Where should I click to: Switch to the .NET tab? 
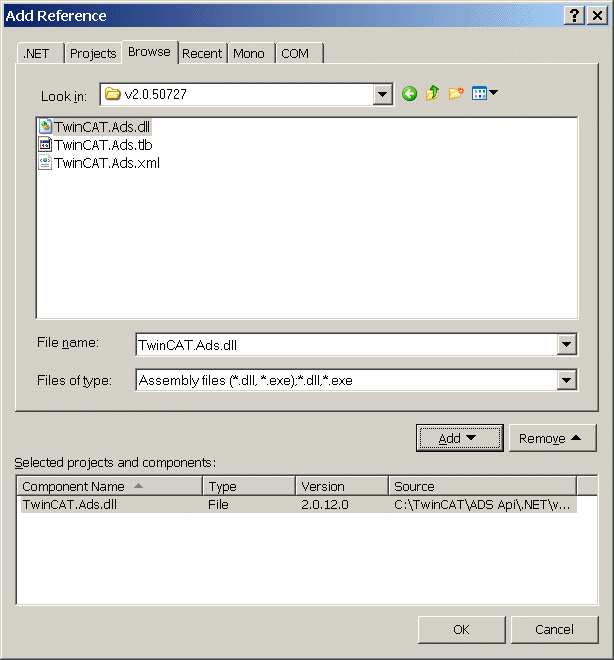(x=40, y=53)
